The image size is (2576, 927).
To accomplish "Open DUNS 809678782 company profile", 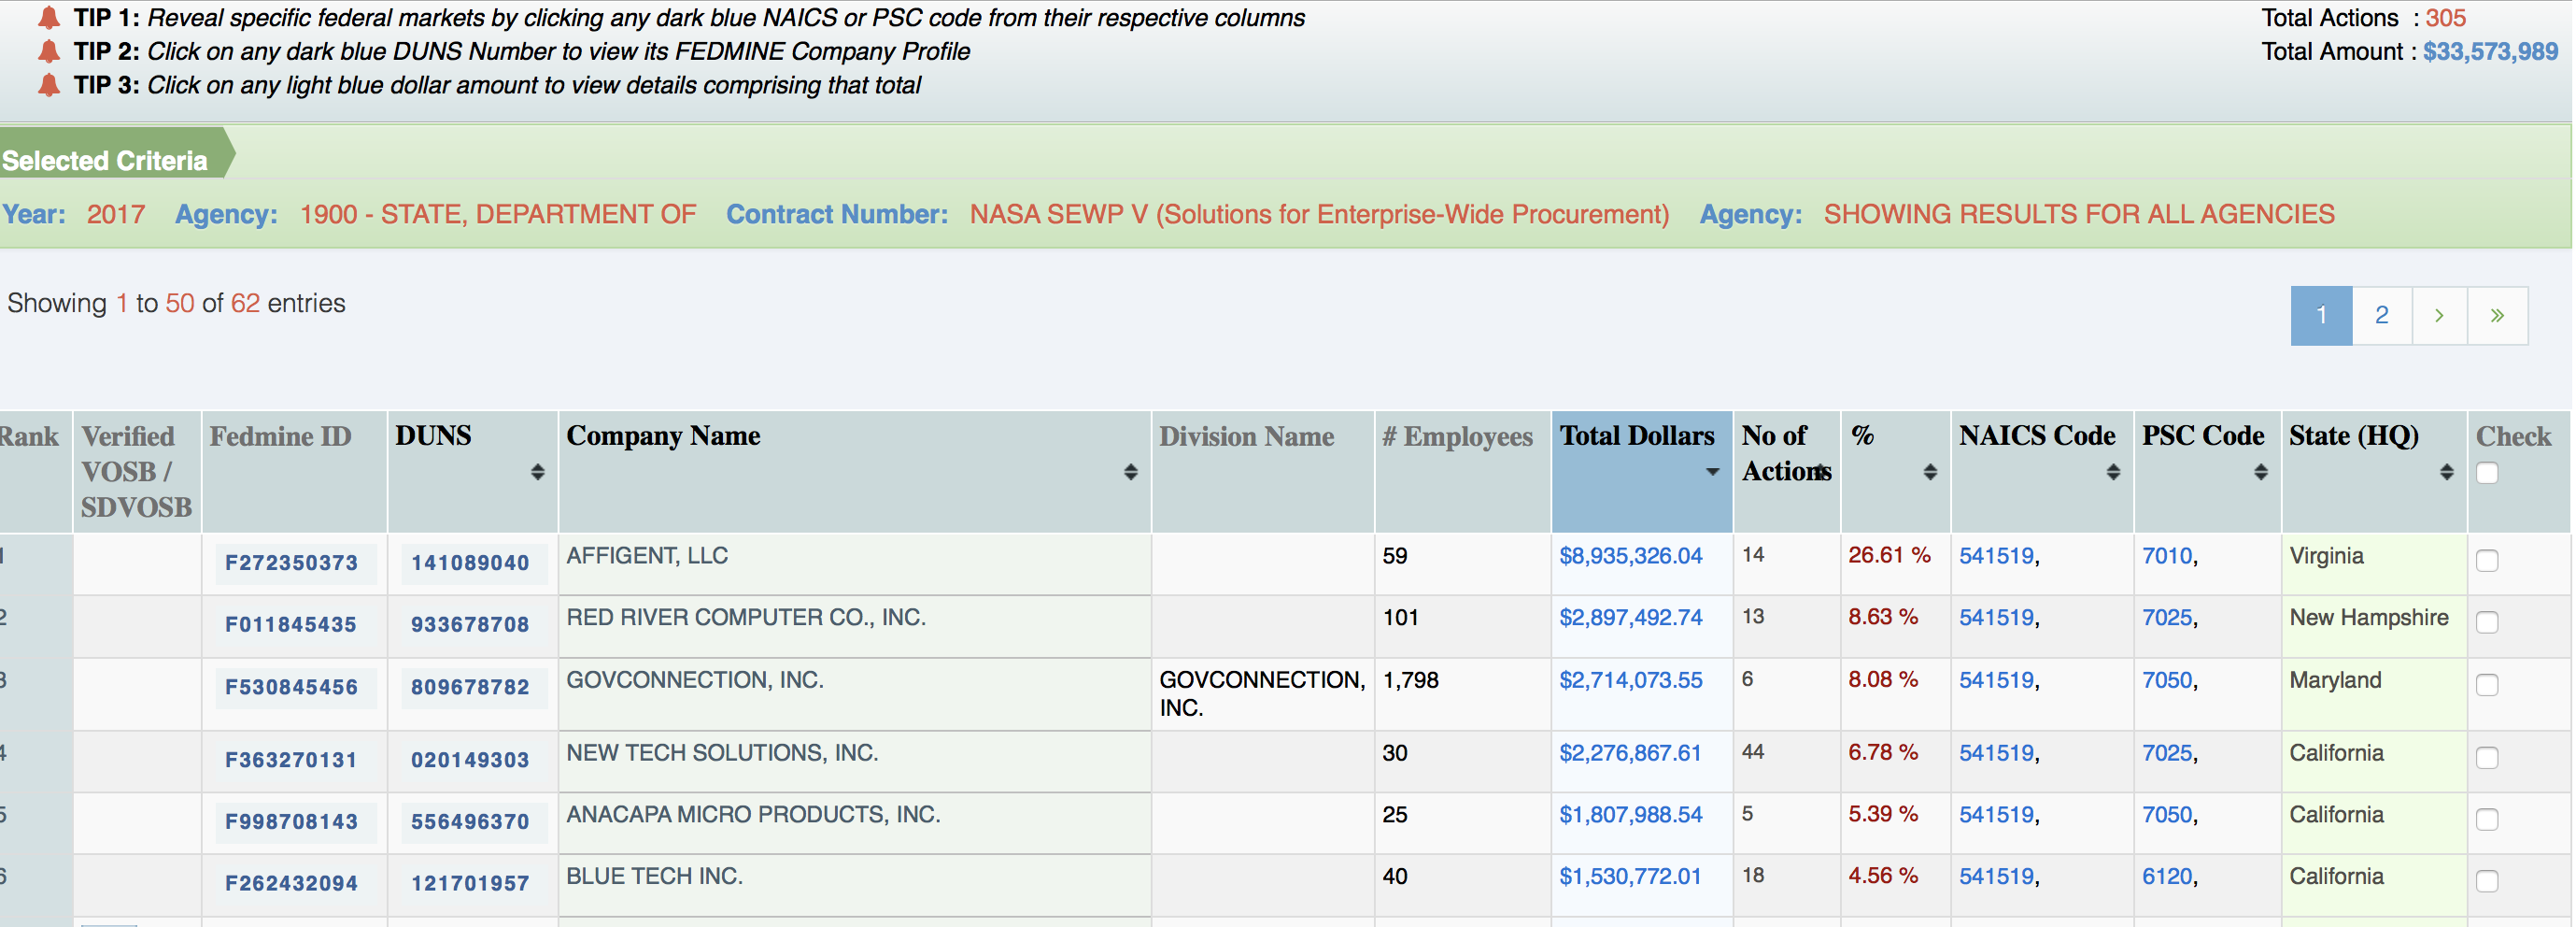I will tap(470, 688).
